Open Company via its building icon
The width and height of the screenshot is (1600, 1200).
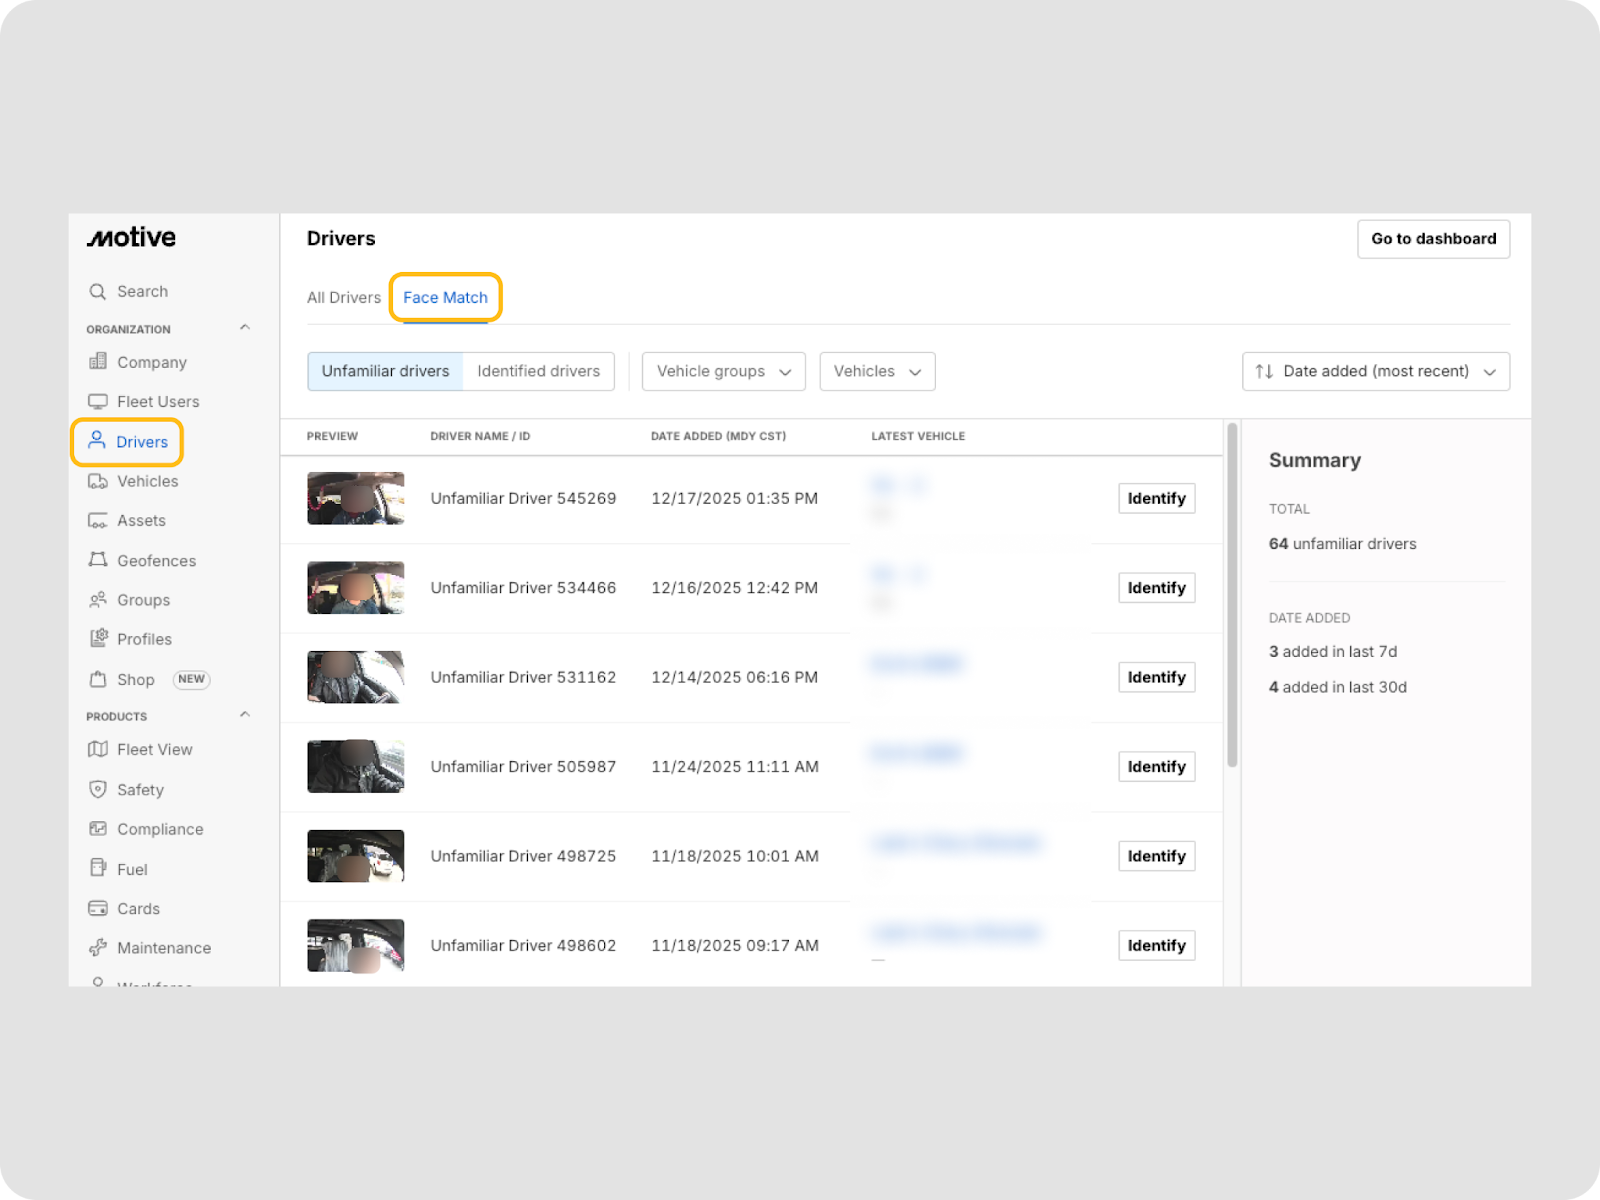97,362
